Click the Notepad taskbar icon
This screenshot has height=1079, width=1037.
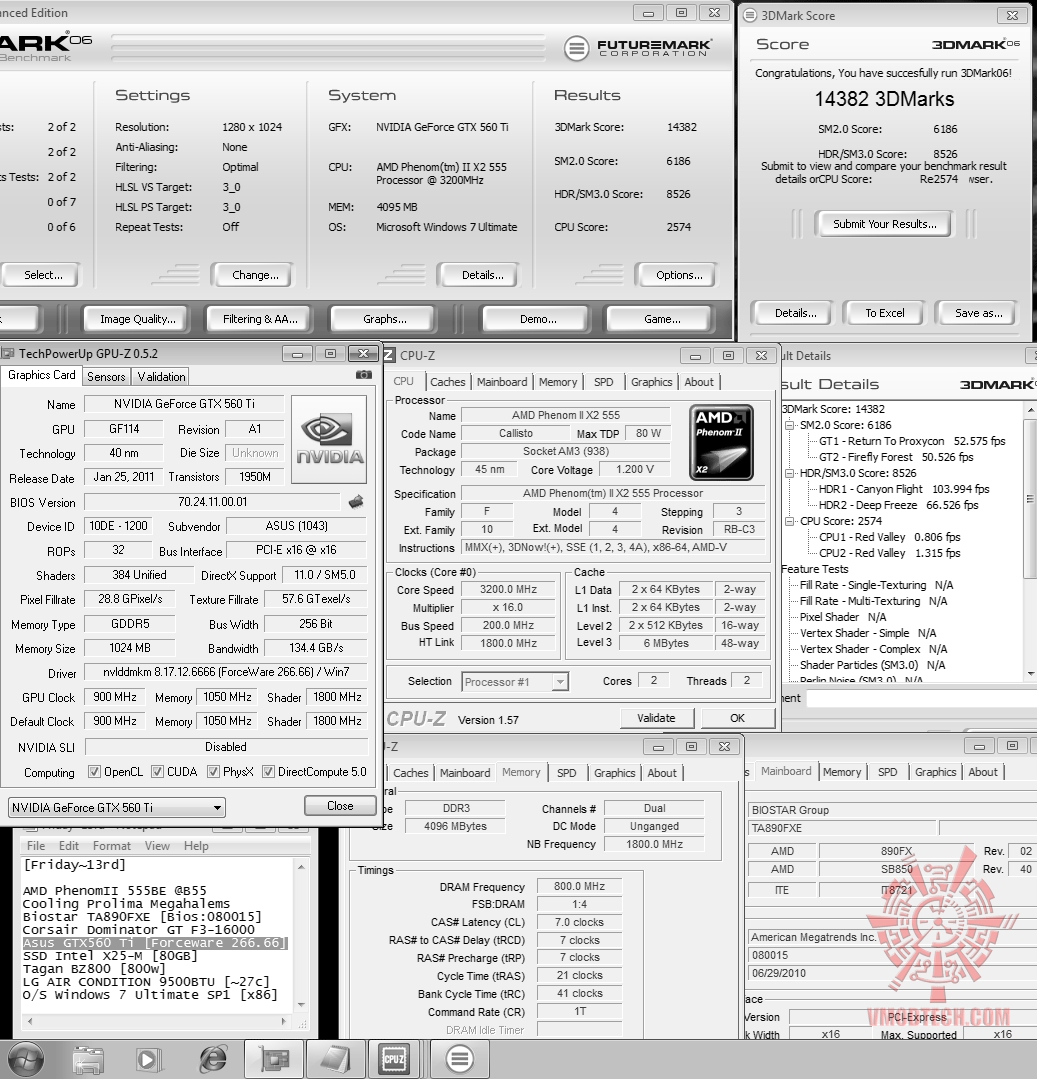tap(336, 1060)
